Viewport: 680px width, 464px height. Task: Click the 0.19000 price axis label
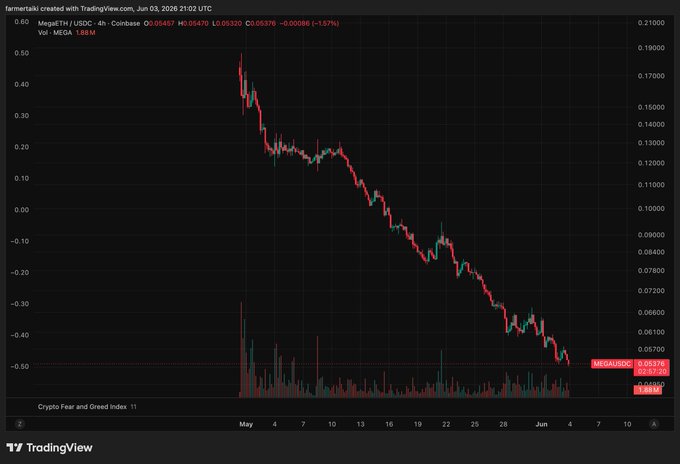[651, 48]
